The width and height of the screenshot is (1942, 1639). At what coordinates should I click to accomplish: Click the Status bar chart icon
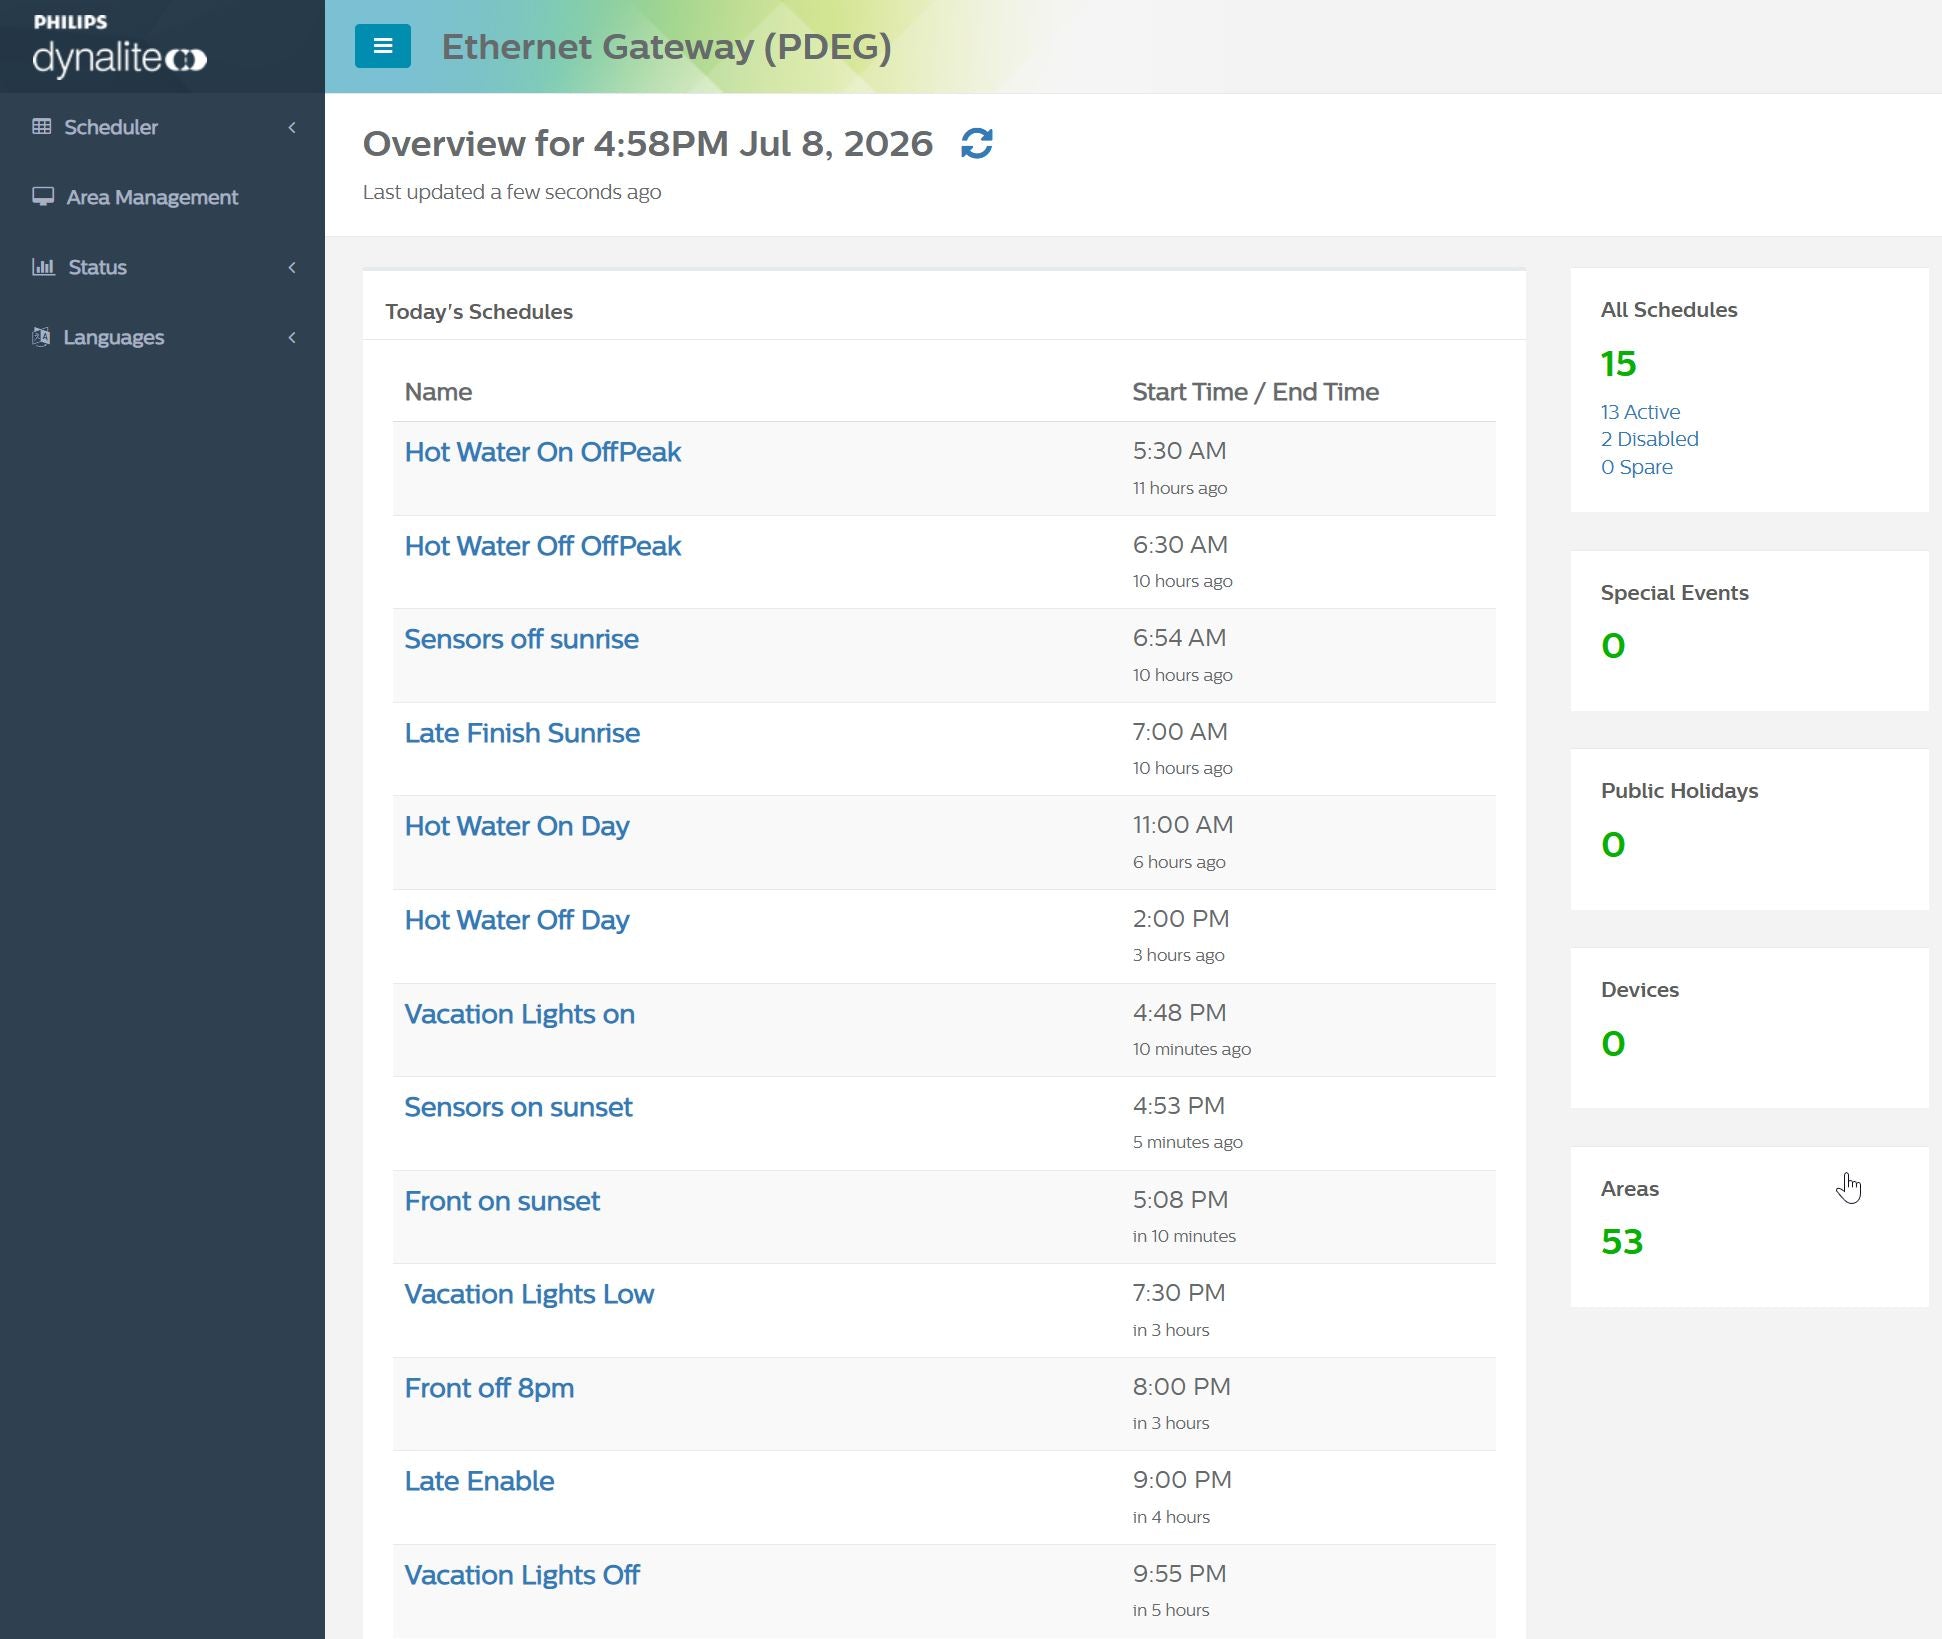[x=43, y=266]
